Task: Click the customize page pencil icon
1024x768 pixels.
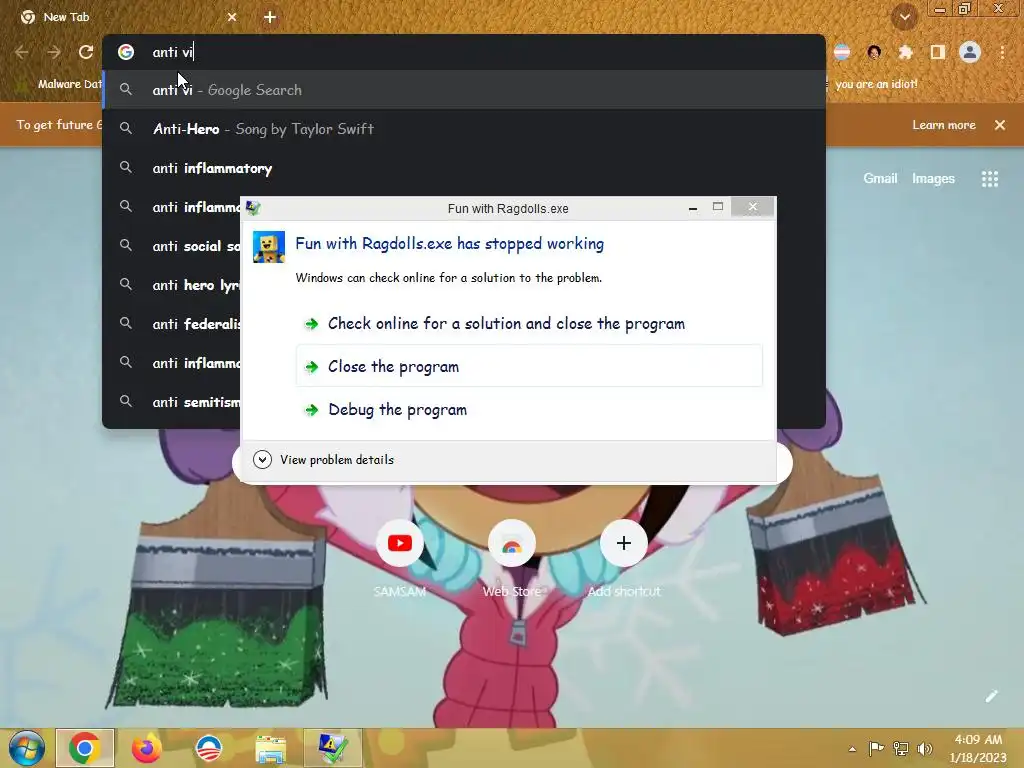Action: pos(991,696)
